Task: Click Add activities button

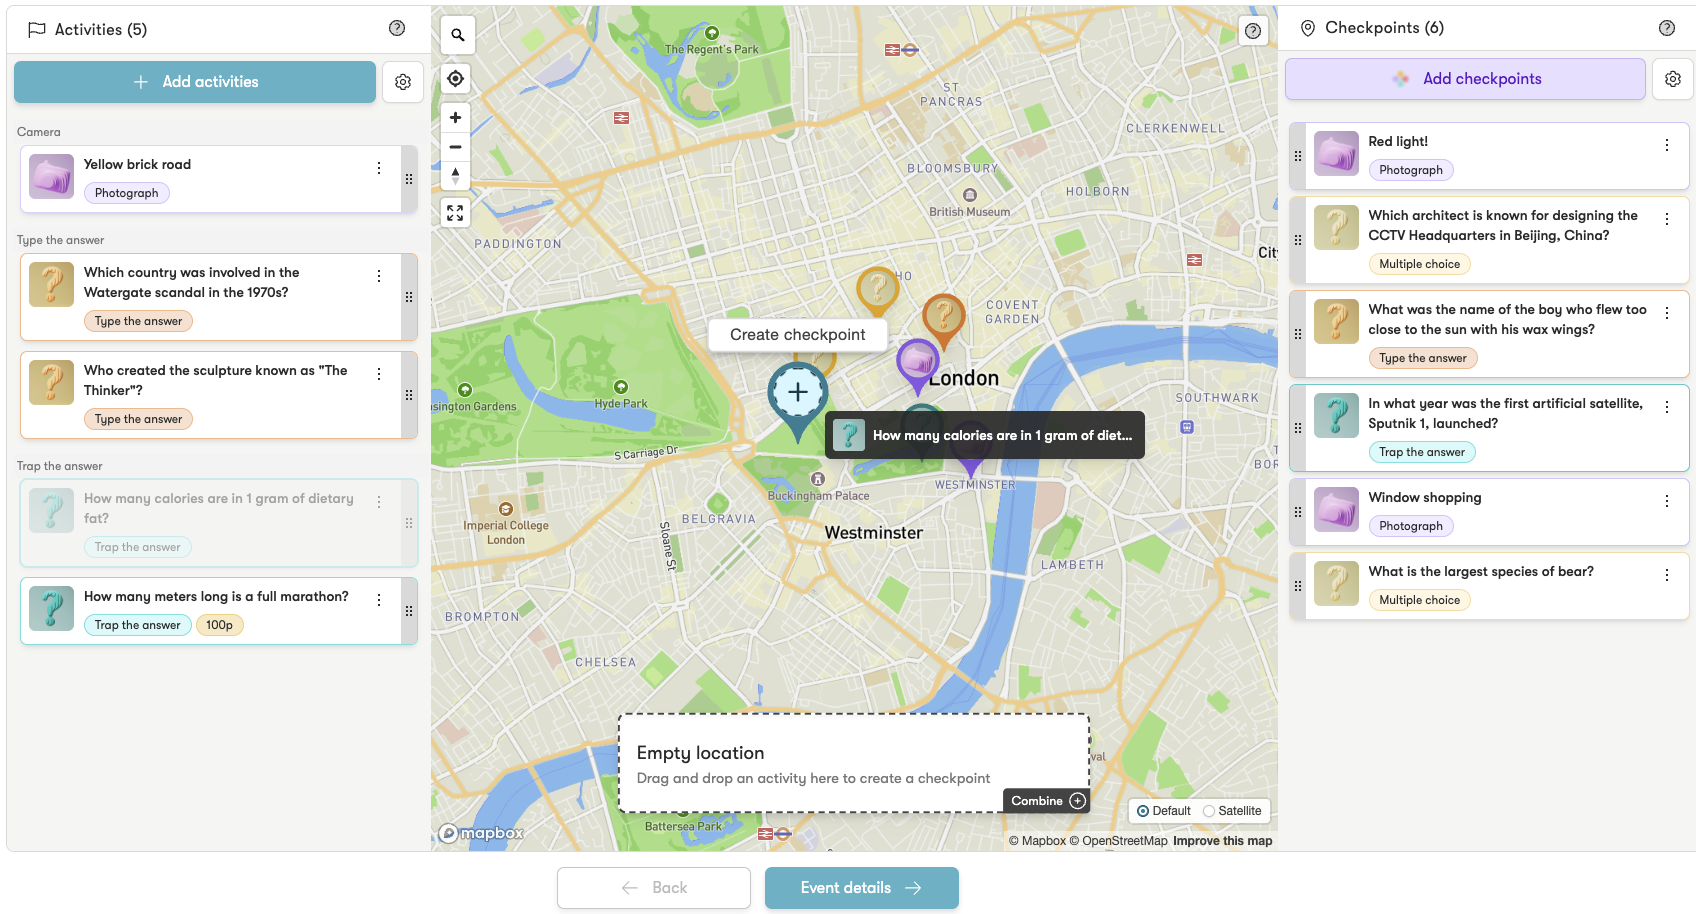Action: [195, 82]
